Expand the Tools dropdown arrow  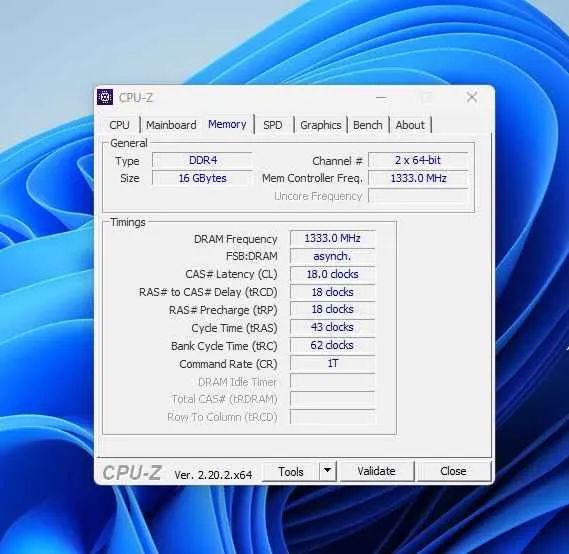(x=327, y=471)
